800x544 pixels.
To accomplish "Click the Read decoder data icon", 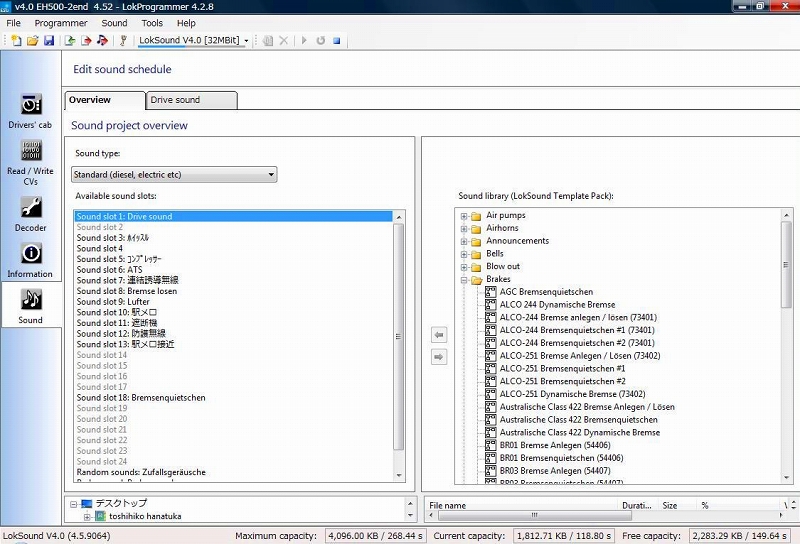I will pos(70,40).
